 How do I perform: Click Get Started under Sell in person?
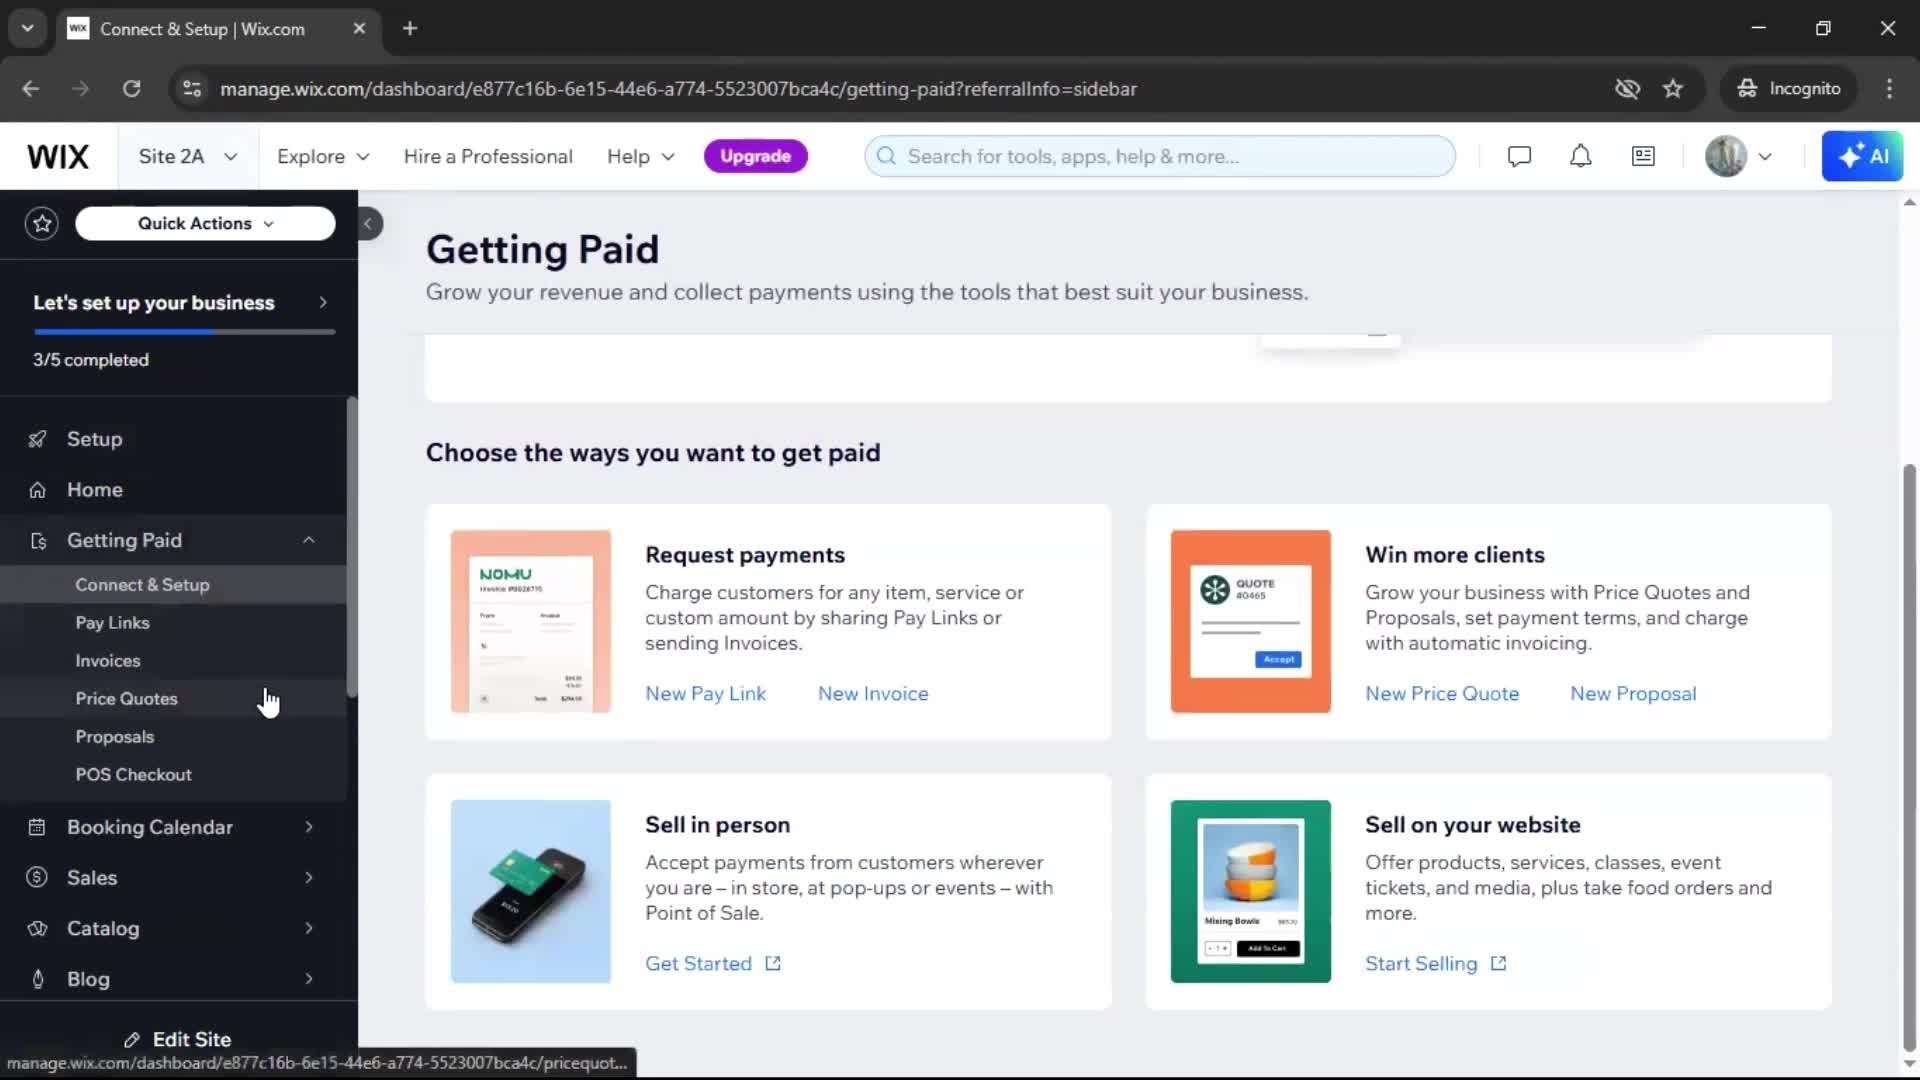[x=698, y=963]
